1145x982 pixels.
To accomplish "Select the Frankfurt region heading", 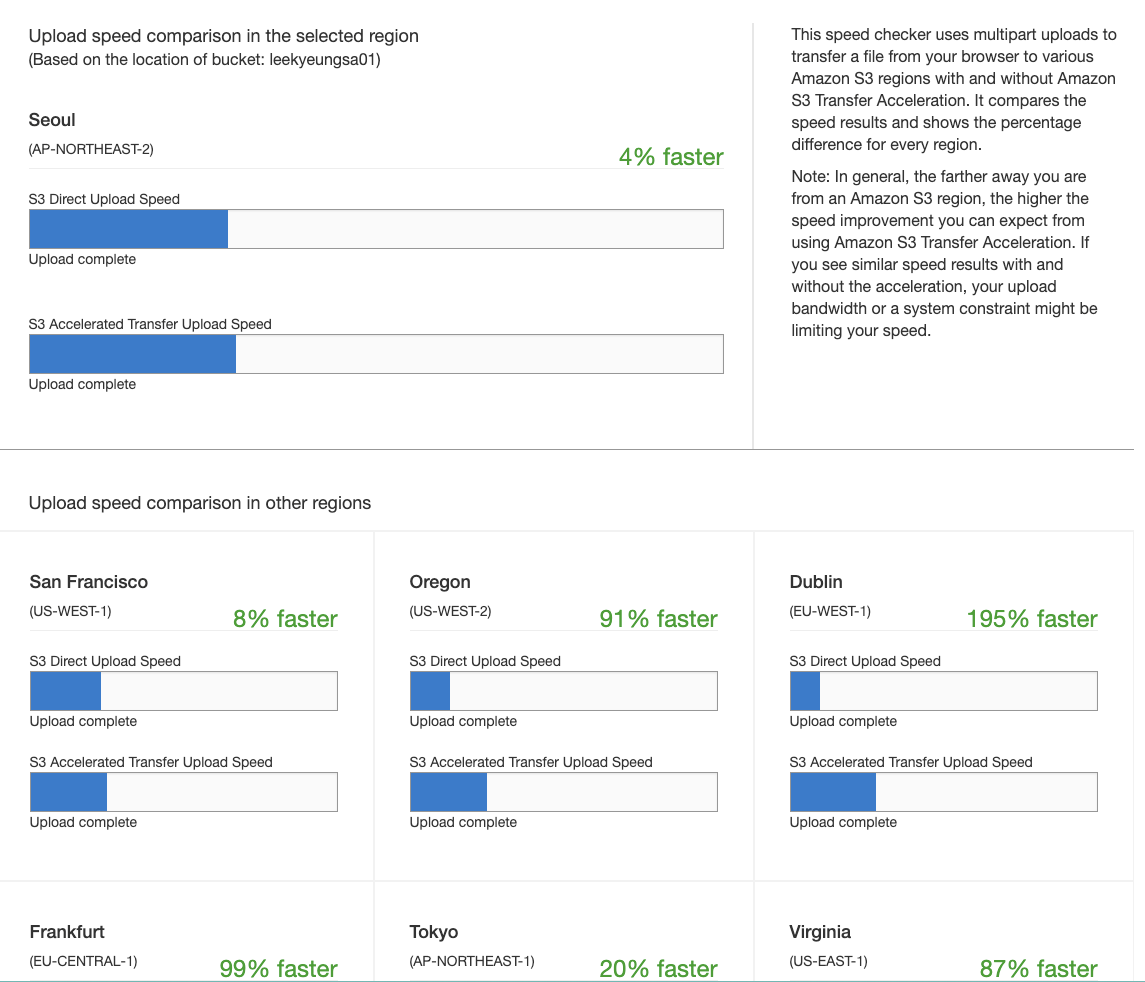I will pos(67,932).
